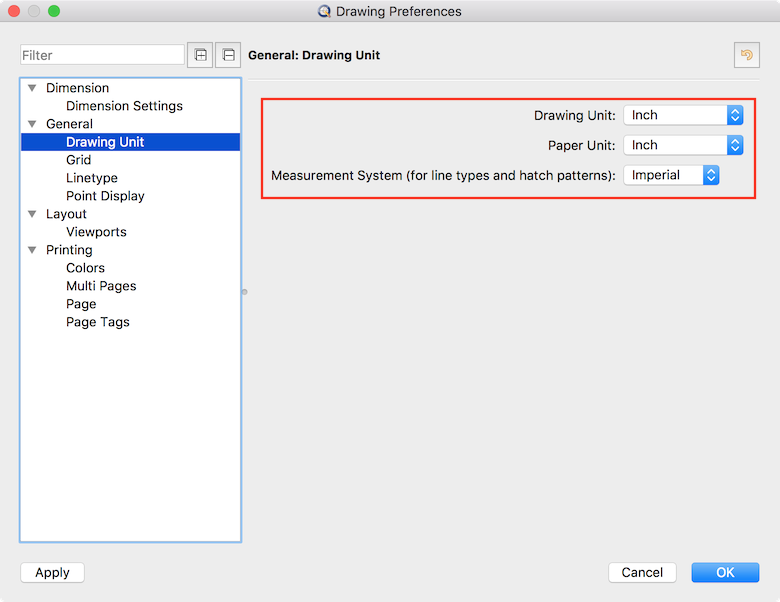Screen dimensions: 780x602
Task: Open the Drawing Unit dropdown
Action: coord(683,115)
